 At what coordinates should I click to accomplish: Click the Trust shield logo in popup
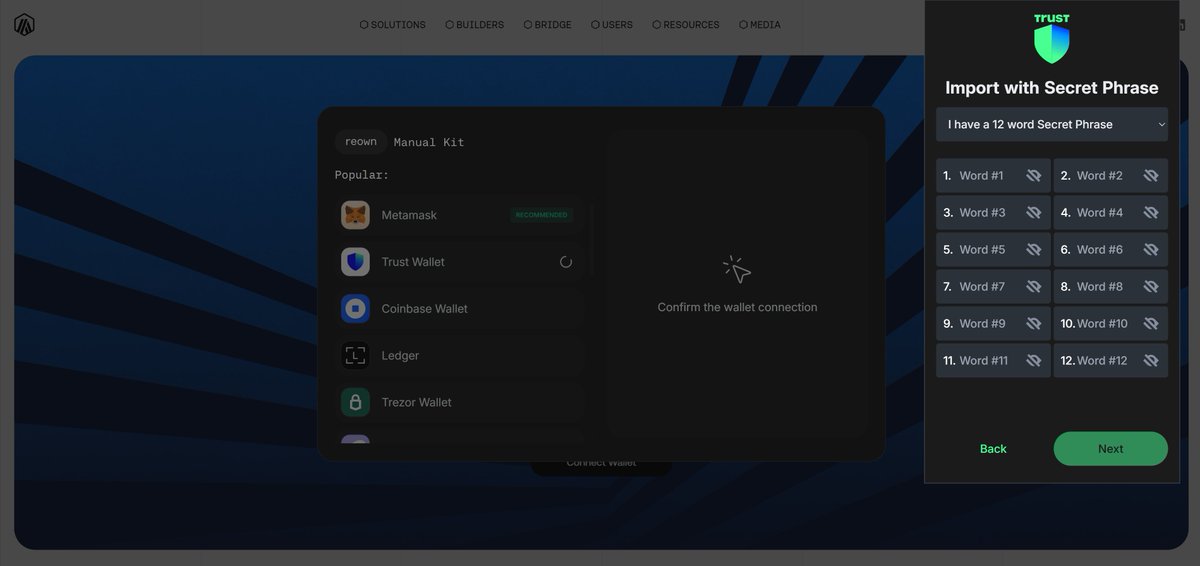1052,40
